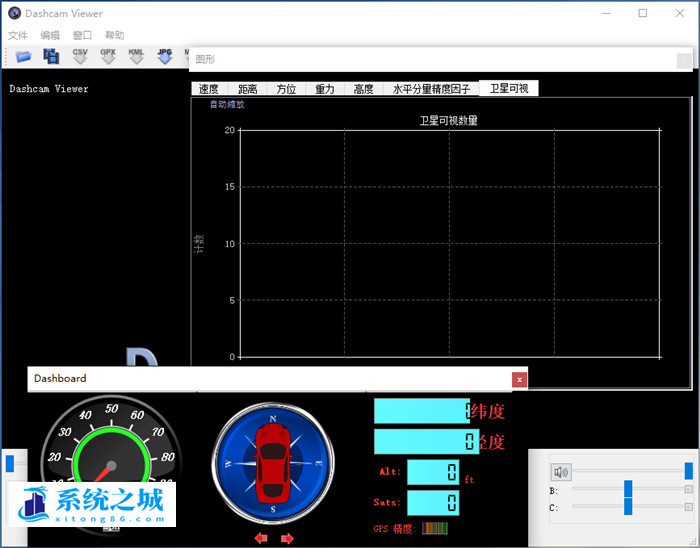Click the 纬度 latitude readout field

(422, 411)
